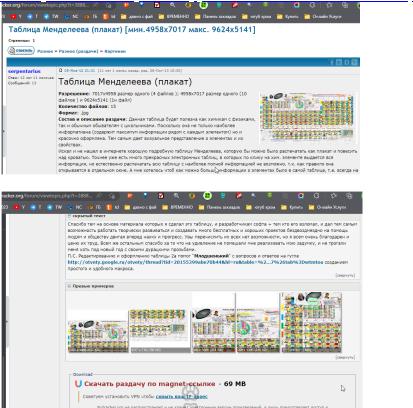Image resolution: width=413 pixels, height=408 pixels.
Task: Go to the Картинки breadcrumb category
Action: (115, 51)
